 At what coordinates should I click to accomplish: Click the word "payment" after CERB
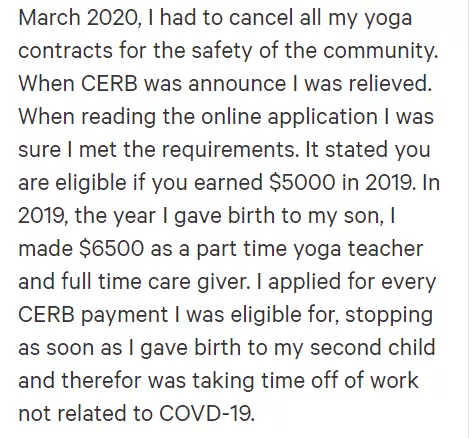tap(125, 316)
